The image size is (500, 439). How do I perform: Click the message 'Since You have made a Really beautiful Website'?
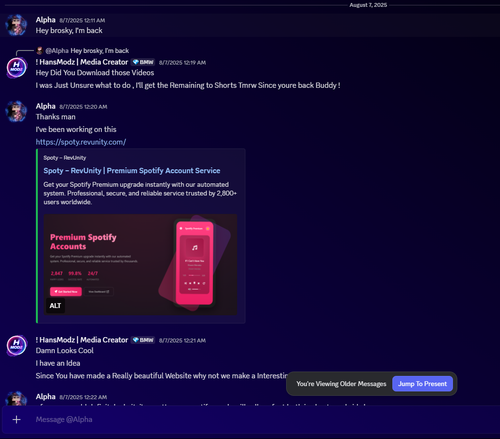161,376
